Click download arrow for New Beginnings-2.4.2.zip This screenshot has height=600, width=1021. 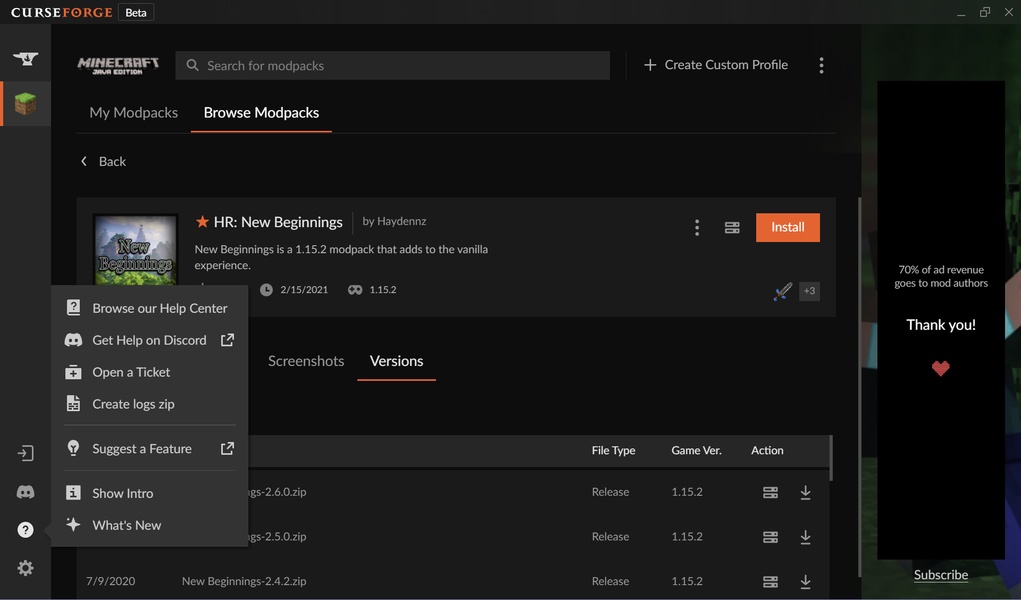pyautogui.click(x=805, y=581)
